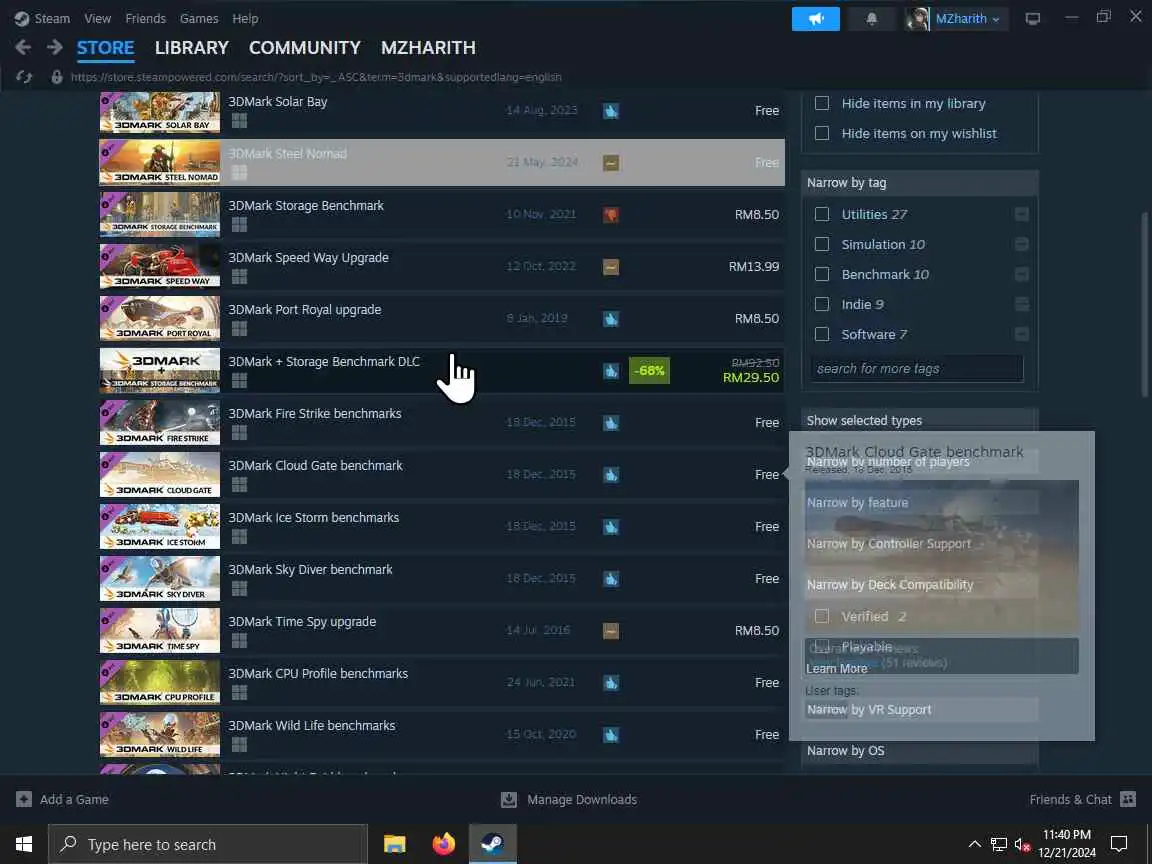1152x864 pixels.
Task: Collapse the Narrow by tag section
Action: (920, 183)
